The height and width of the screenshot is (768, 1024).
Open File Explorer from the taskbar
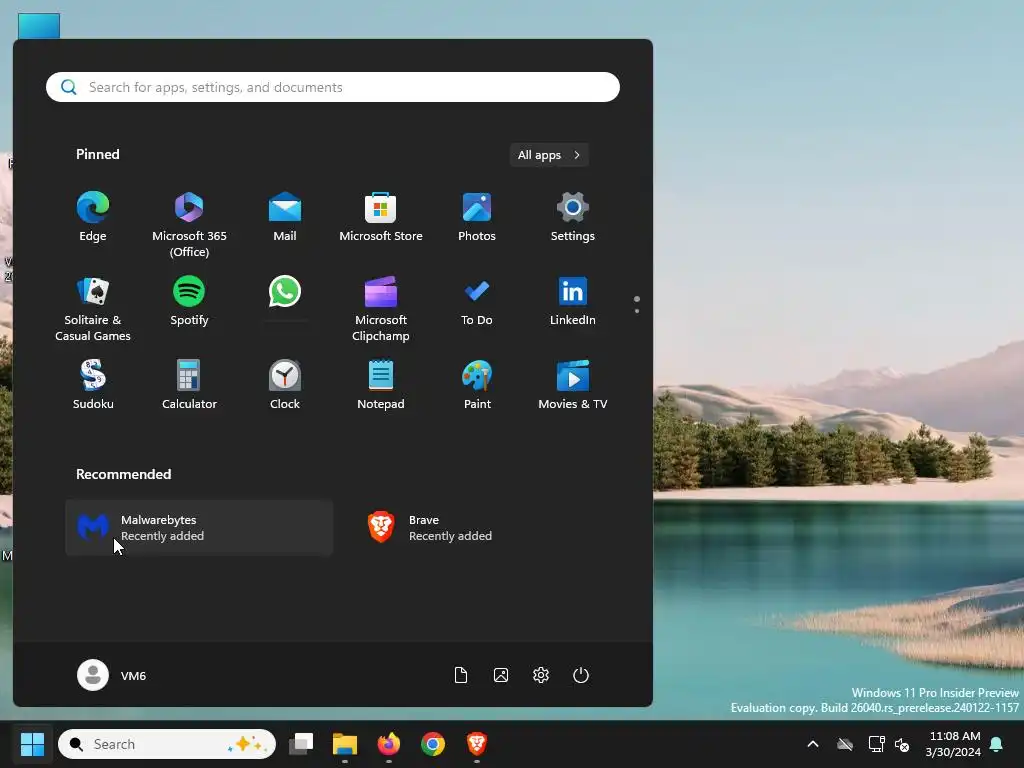(x=345, y=744)
